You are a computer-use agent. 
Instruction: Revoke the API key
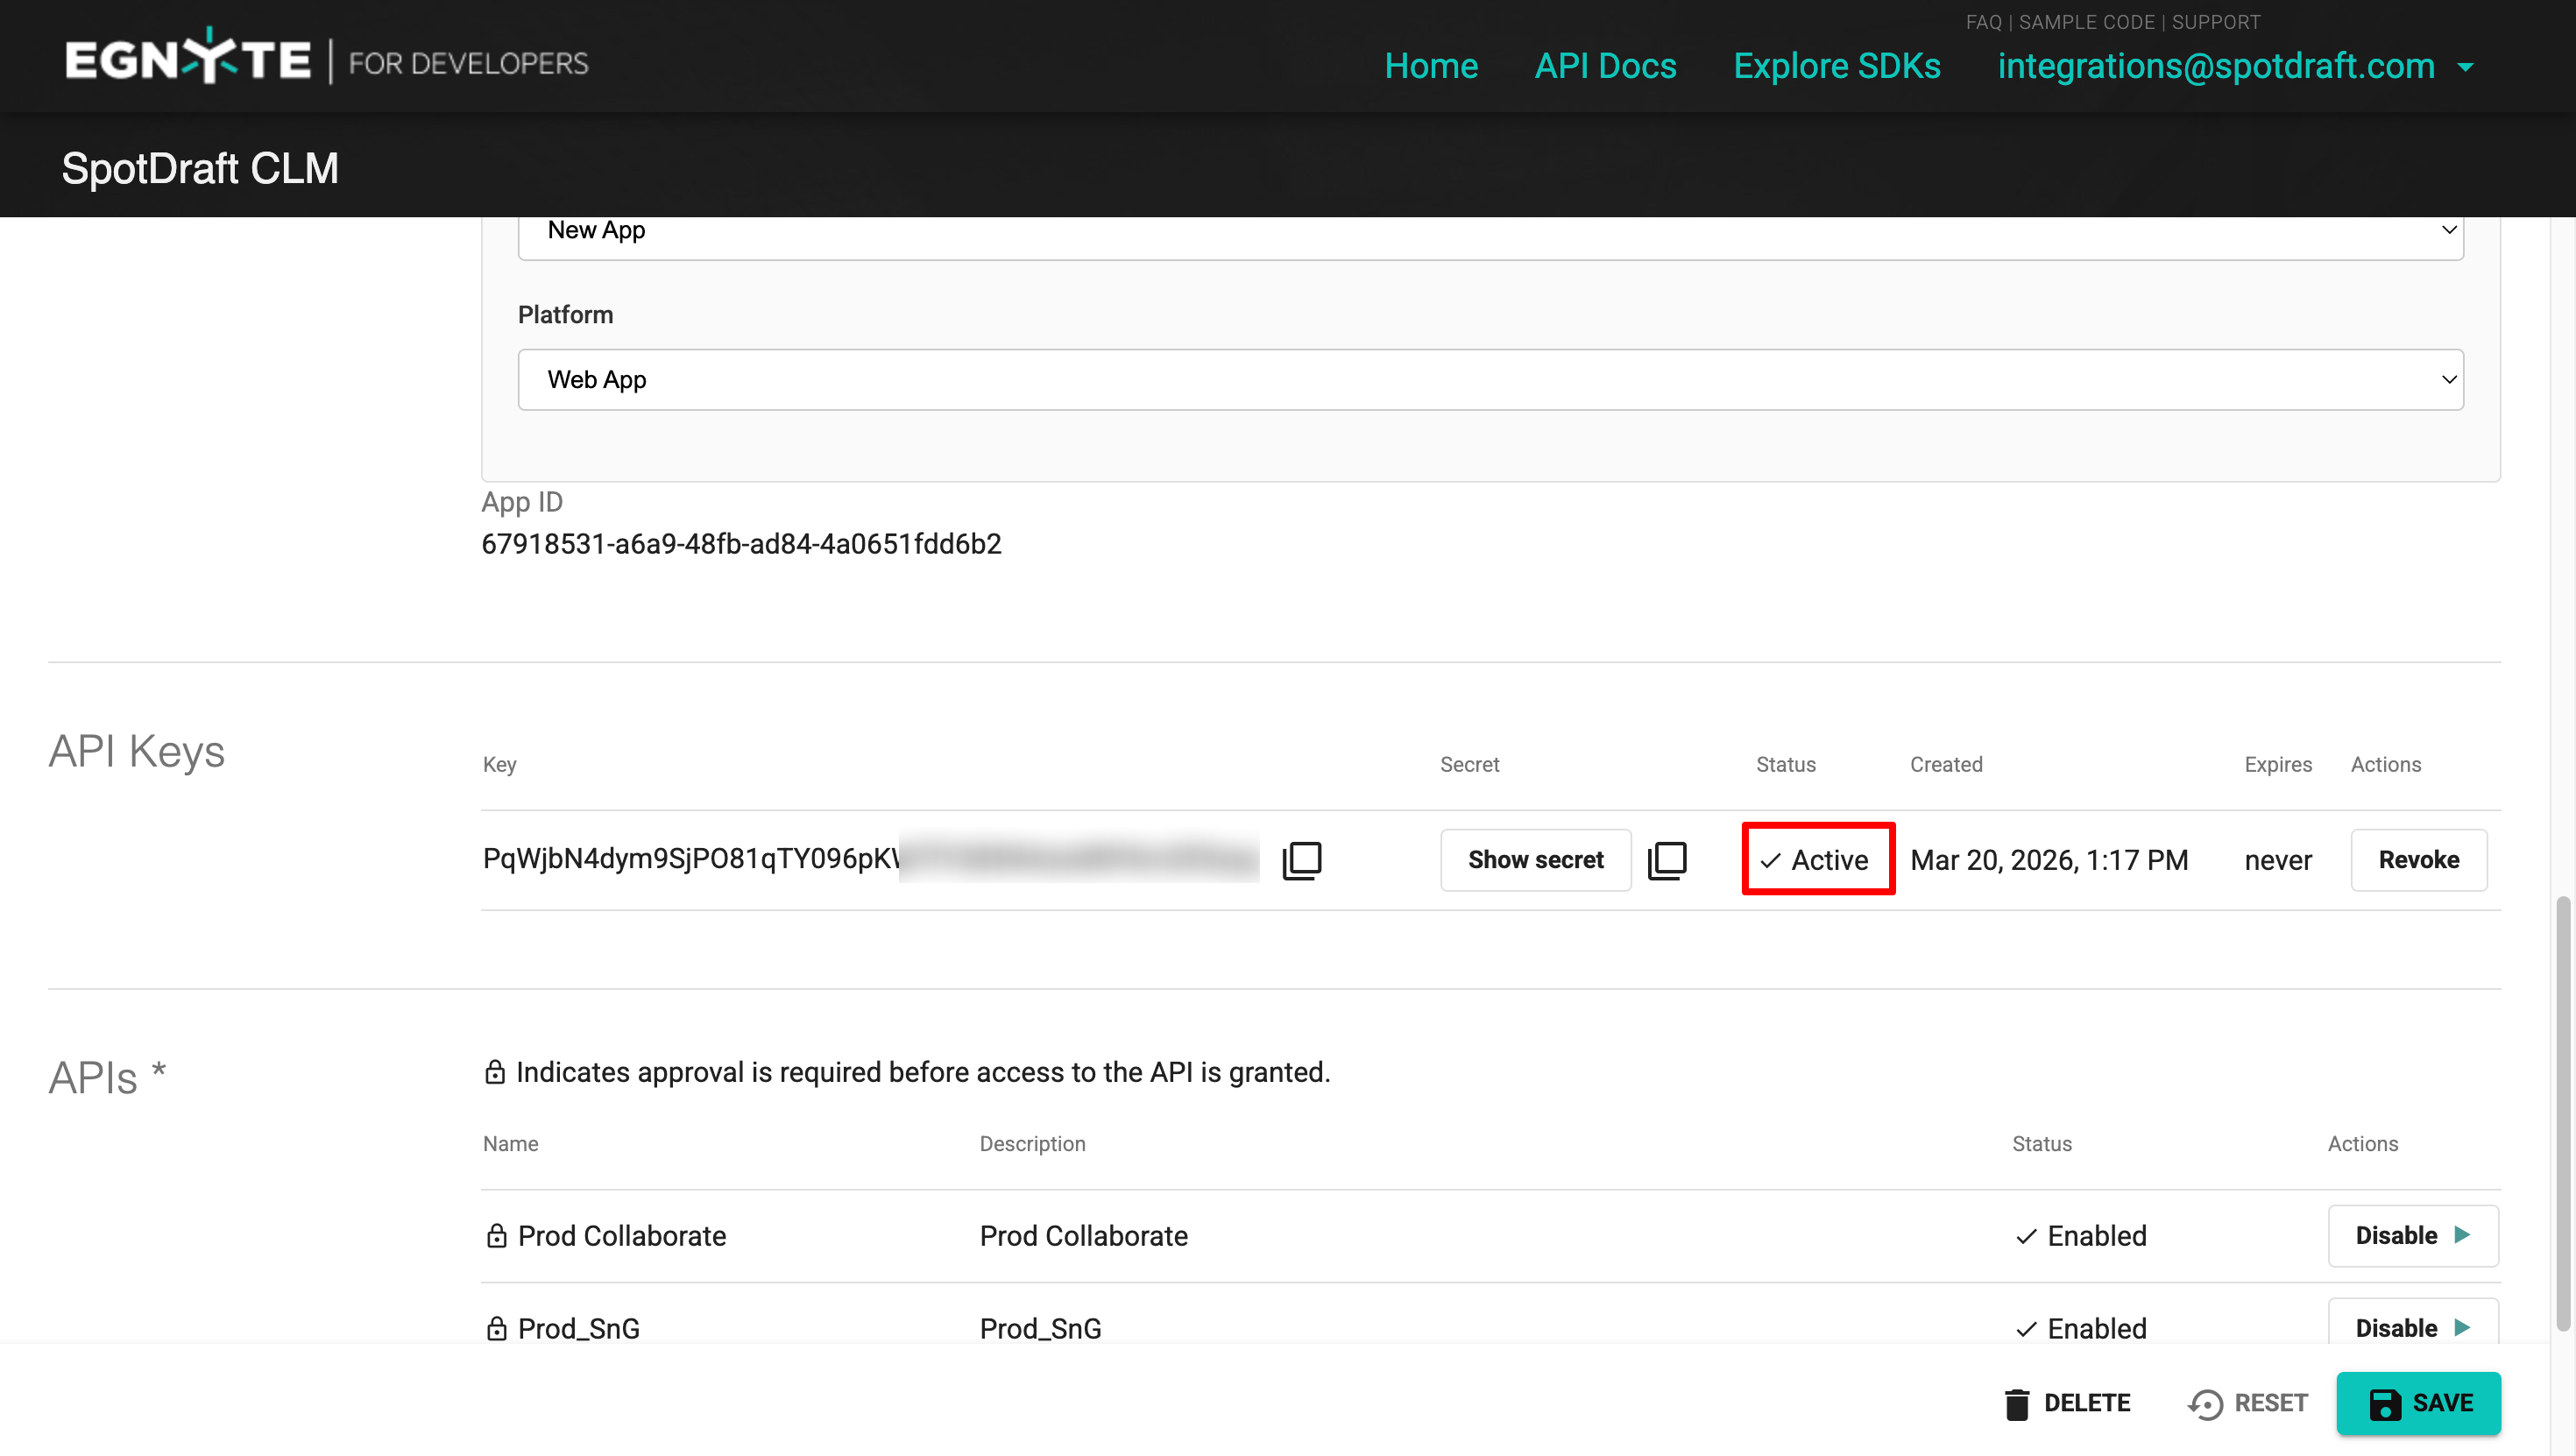coord(2418,860)
